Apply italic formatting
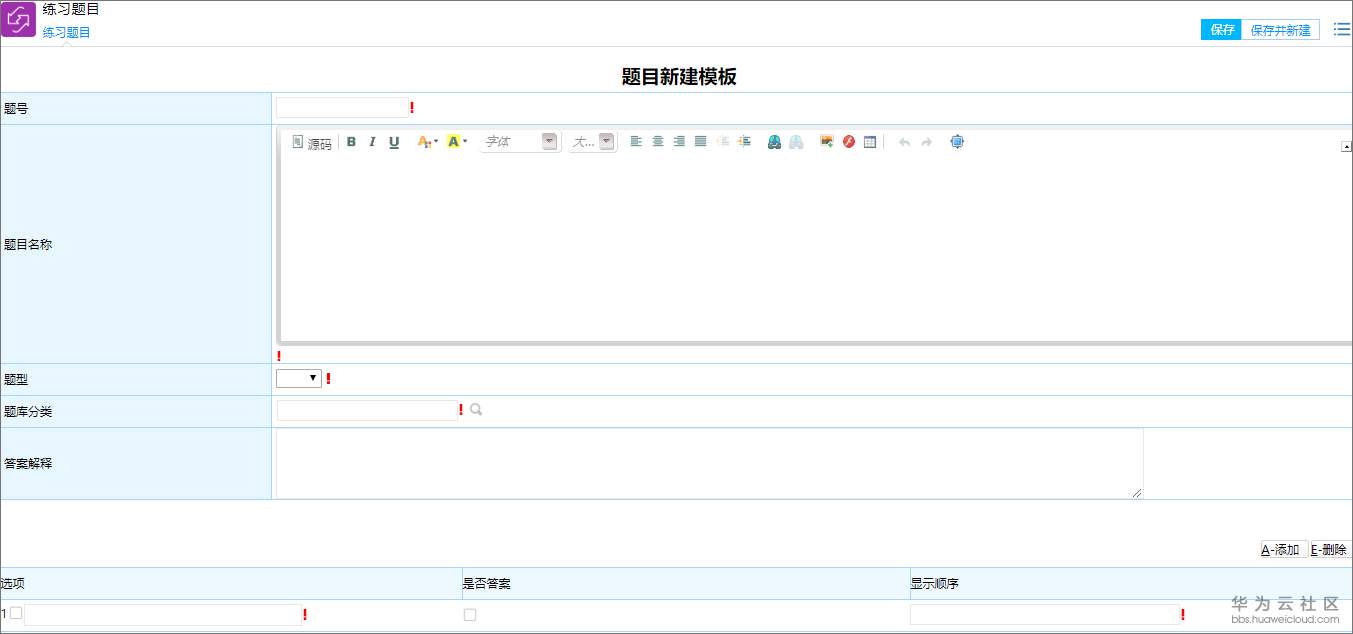The height and width of the screenshot is (634, 1353). [371, 141]
